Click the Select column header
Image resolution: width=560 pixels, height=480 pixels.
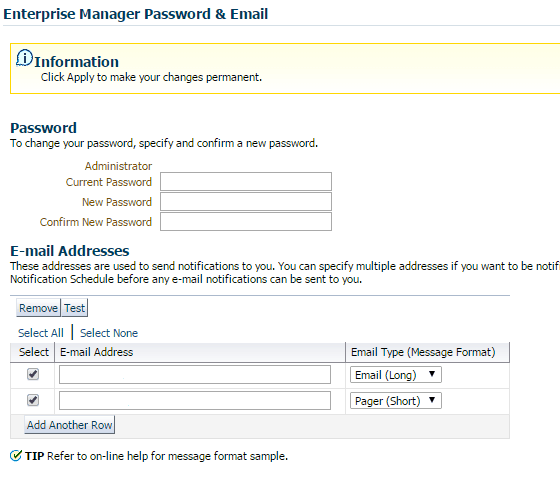coord(34,352)
